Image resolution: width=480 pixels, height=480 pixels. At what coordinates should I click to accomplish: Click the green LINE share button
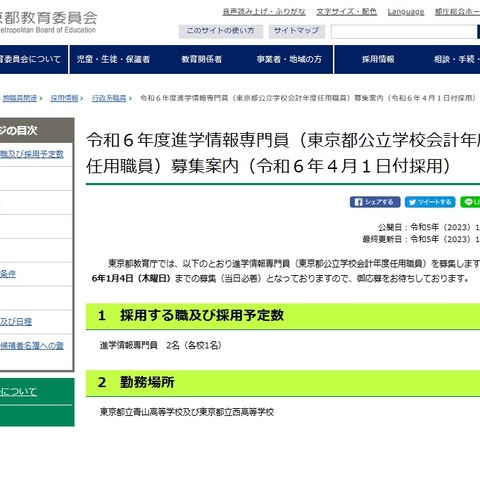click(x=470, y=202)
